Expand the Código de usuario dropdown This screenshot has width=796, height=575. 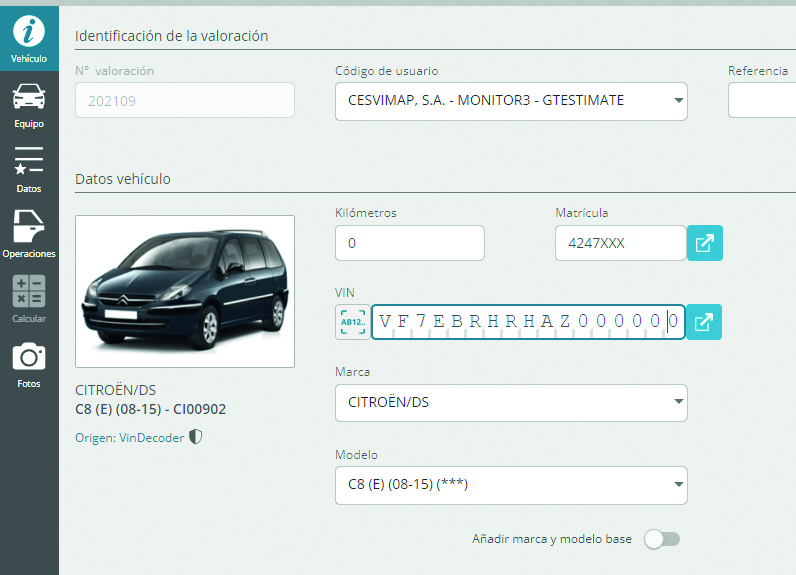point(511,101)
